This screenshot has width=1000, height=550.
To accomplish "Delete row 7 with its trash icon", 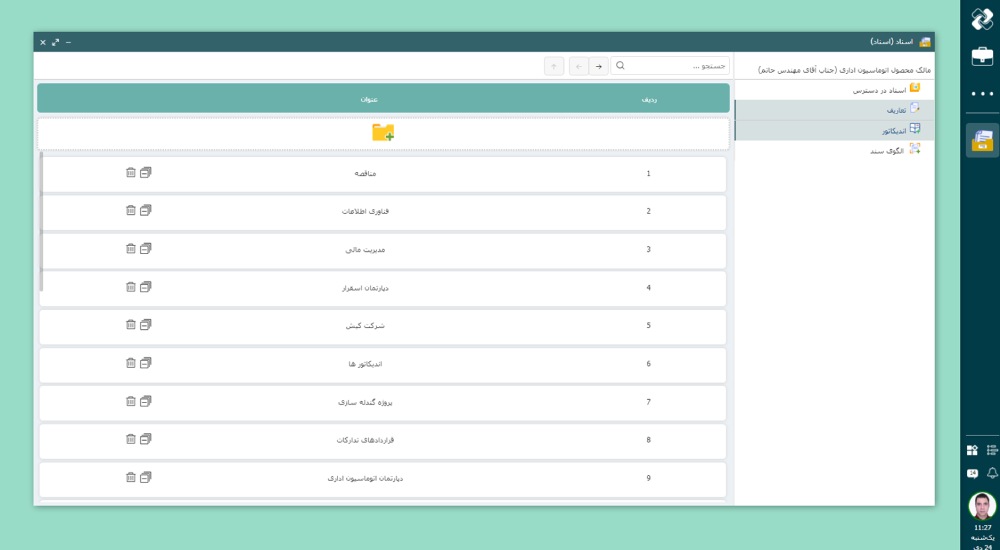I will click(131, 401).
